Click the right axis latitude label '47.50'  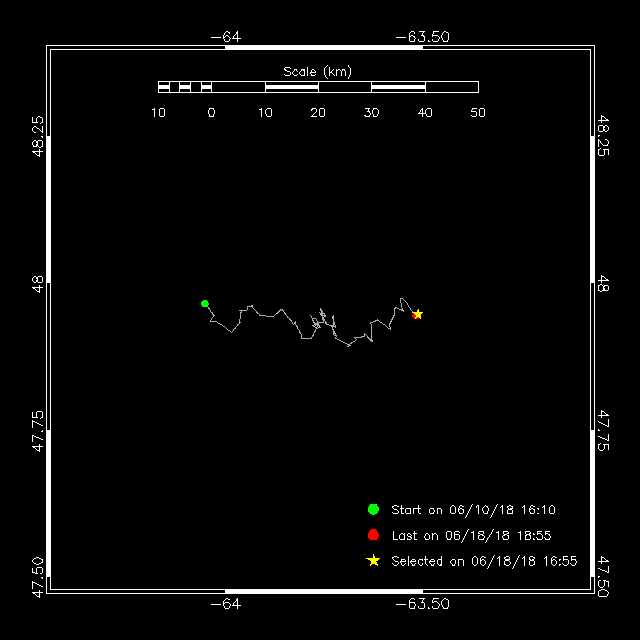603,577
